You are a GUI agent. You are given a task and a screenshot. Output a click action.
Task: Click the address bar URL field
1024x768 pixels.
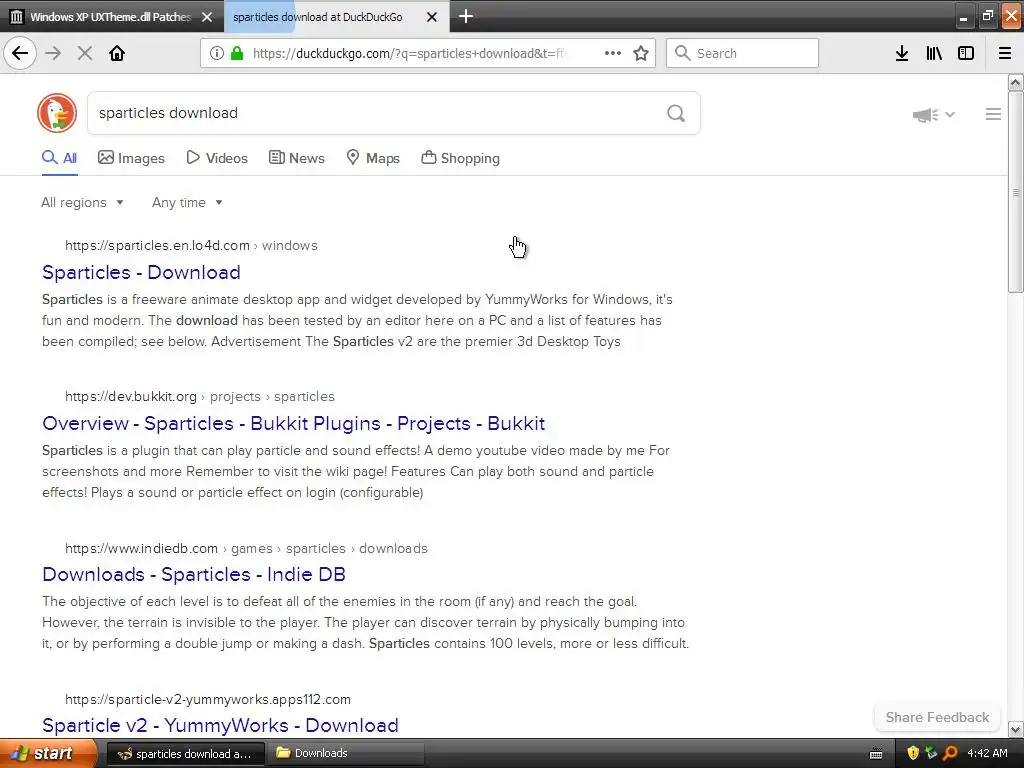coord(410,54)
